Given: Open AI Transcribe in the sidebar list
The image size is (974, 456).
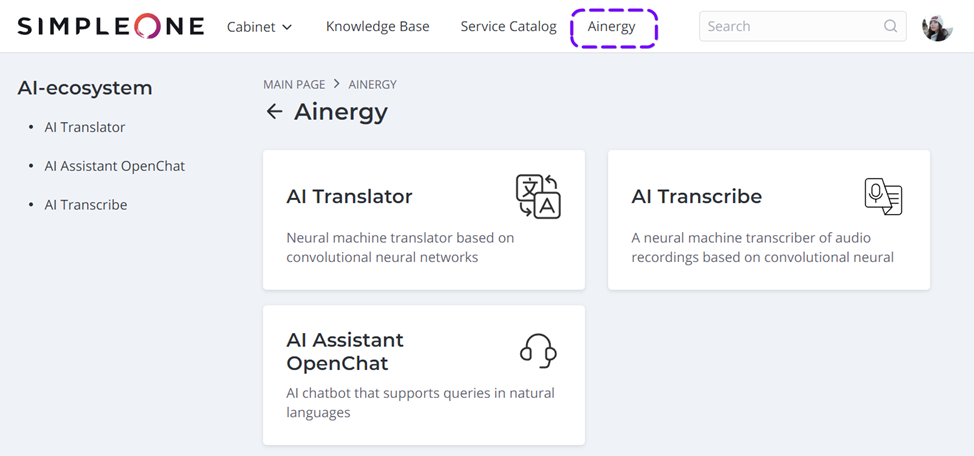Looking at the screenshot, I should click(x=86, y=205).
